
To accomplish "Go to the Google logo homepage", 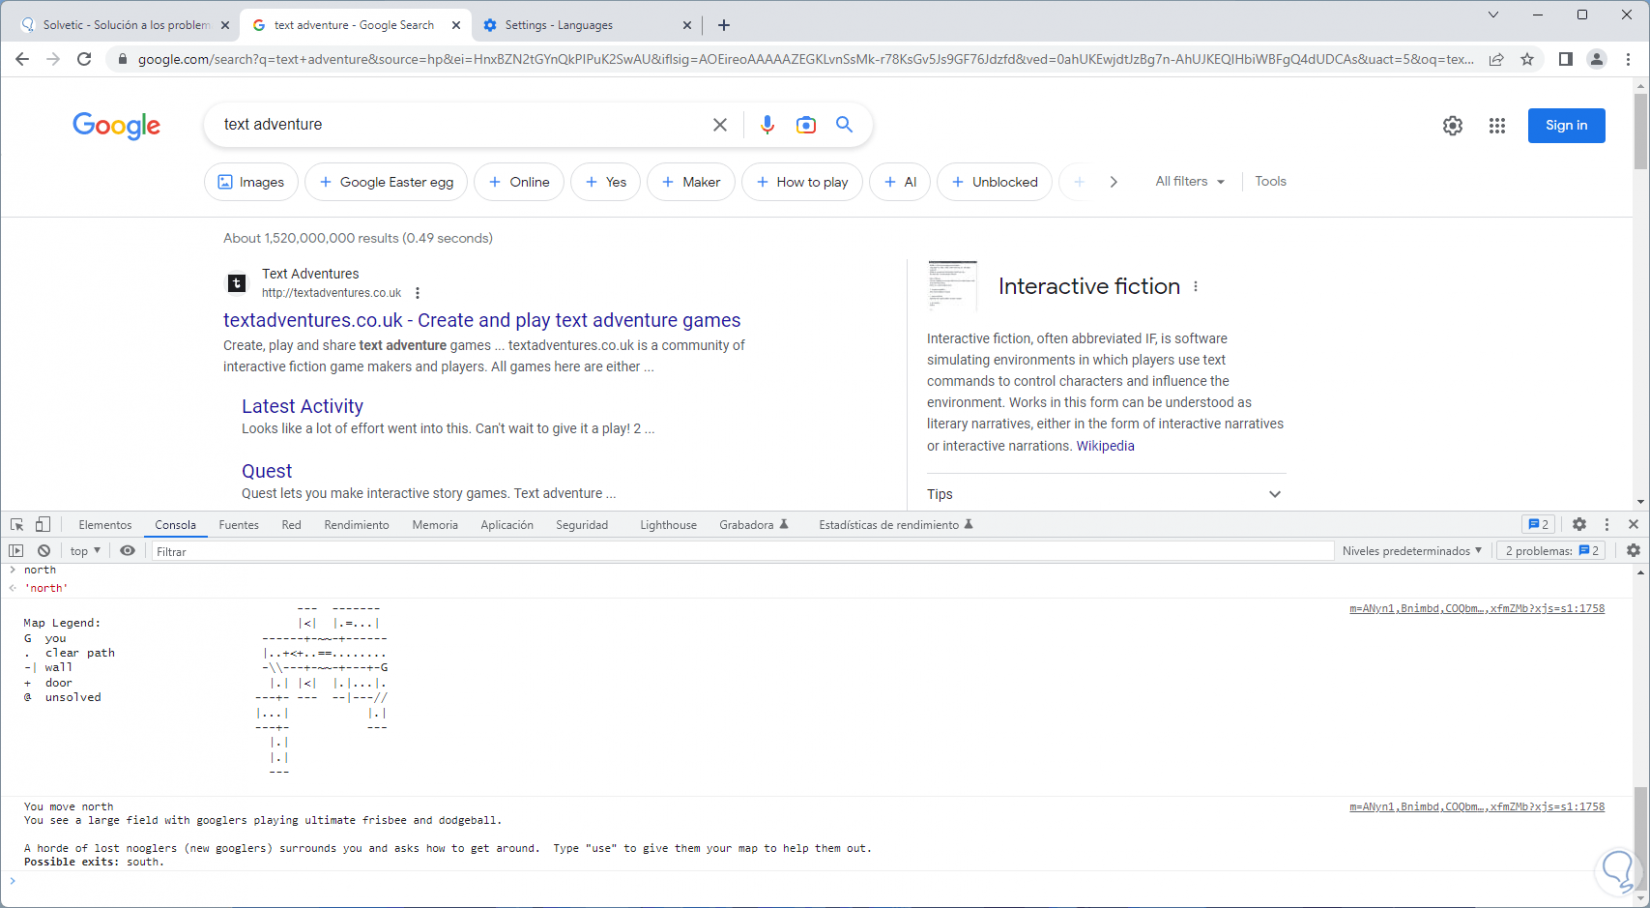I will coord(116,126).
